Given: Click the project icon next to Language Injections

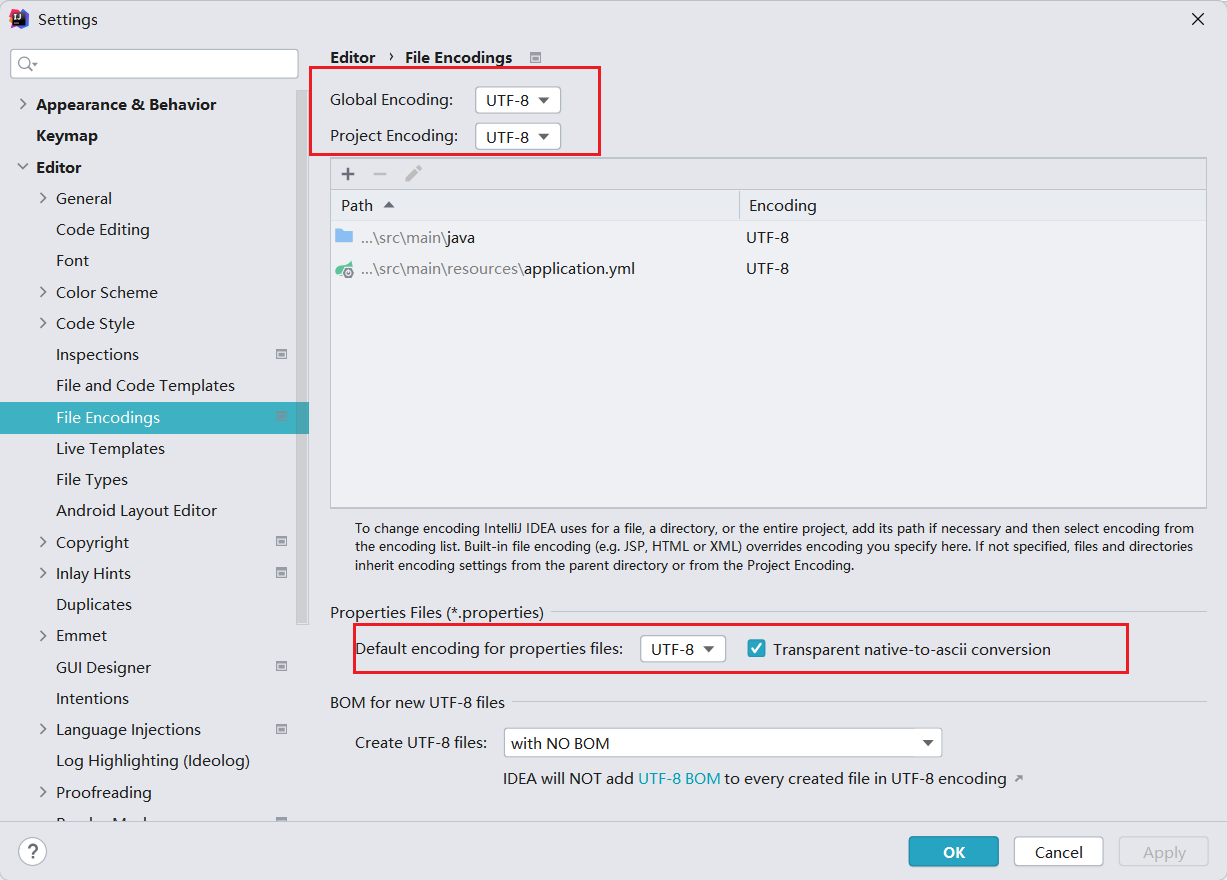Looking at the screenshot, I should (282, 729).
